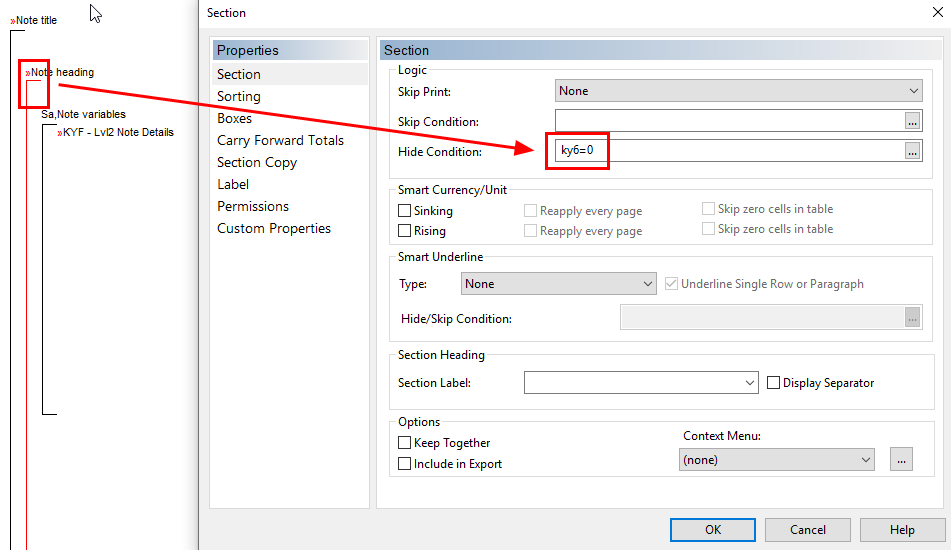951x550 pixels.
Task: Enable the Rising checkbox
Action: 405,230
